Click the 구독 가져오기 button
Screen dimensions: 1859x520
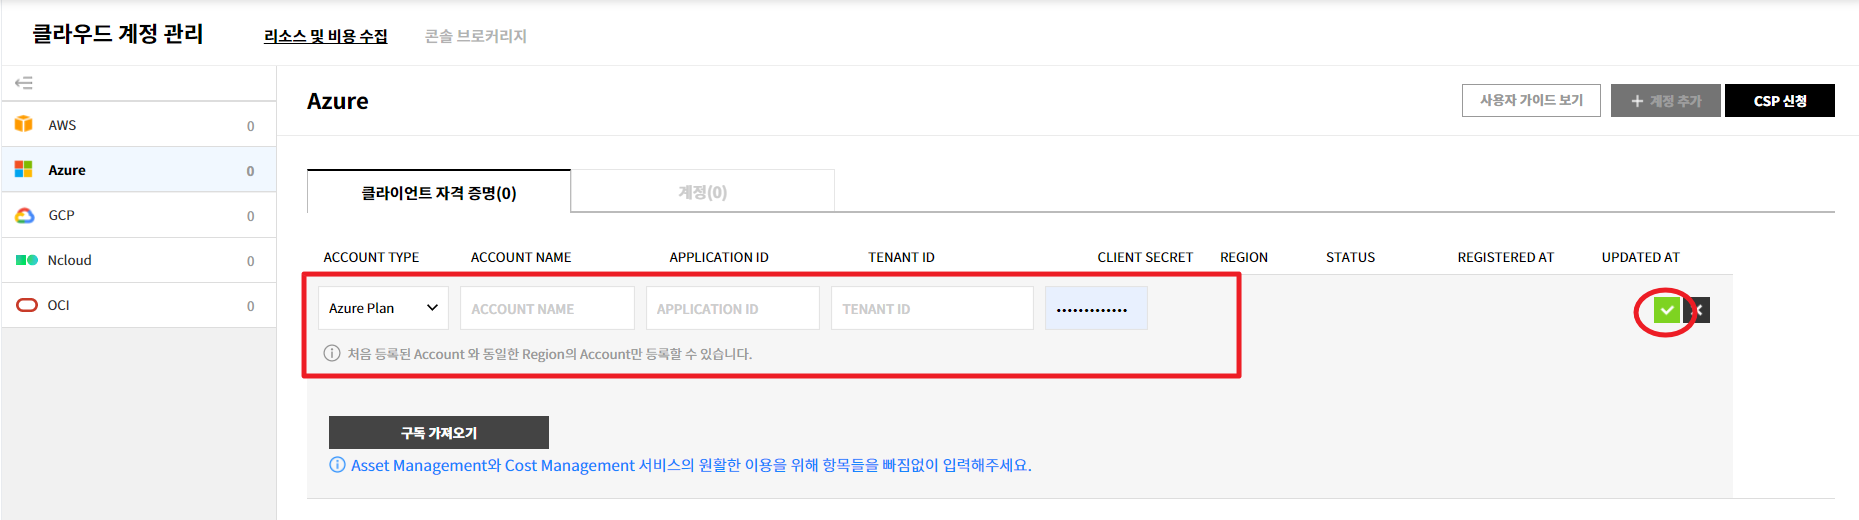[438, 432]
